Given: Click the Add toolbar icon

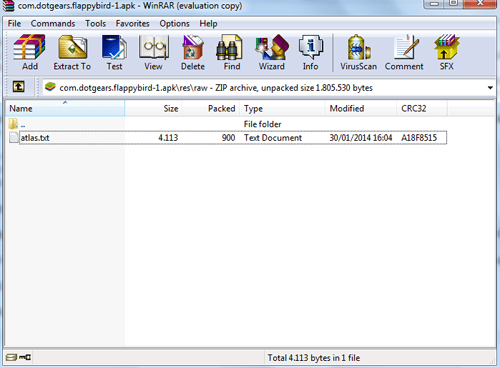Looking at the screenshot, I should (29, 52).
